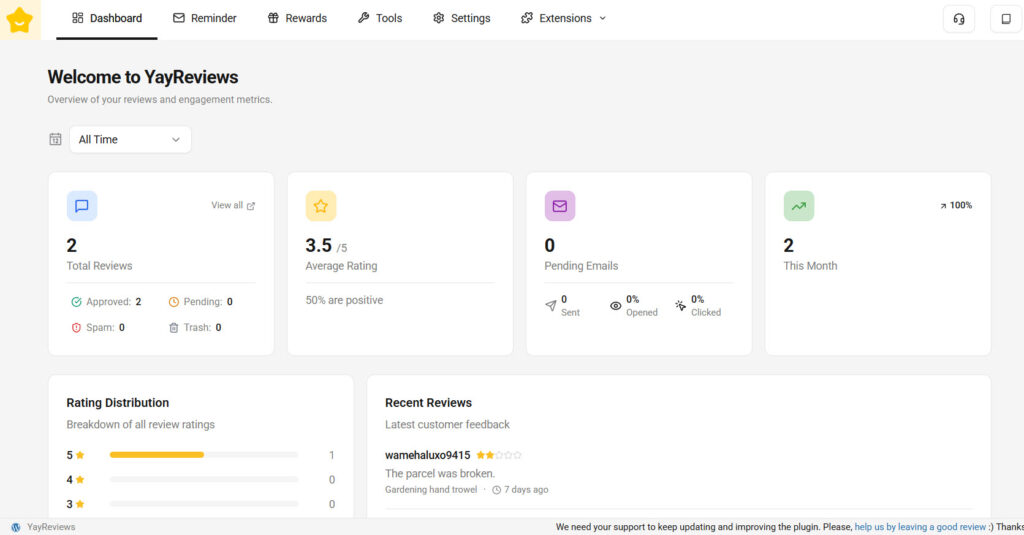
Task: Click the clock icon beside 7 days ago
Action: 496,490
